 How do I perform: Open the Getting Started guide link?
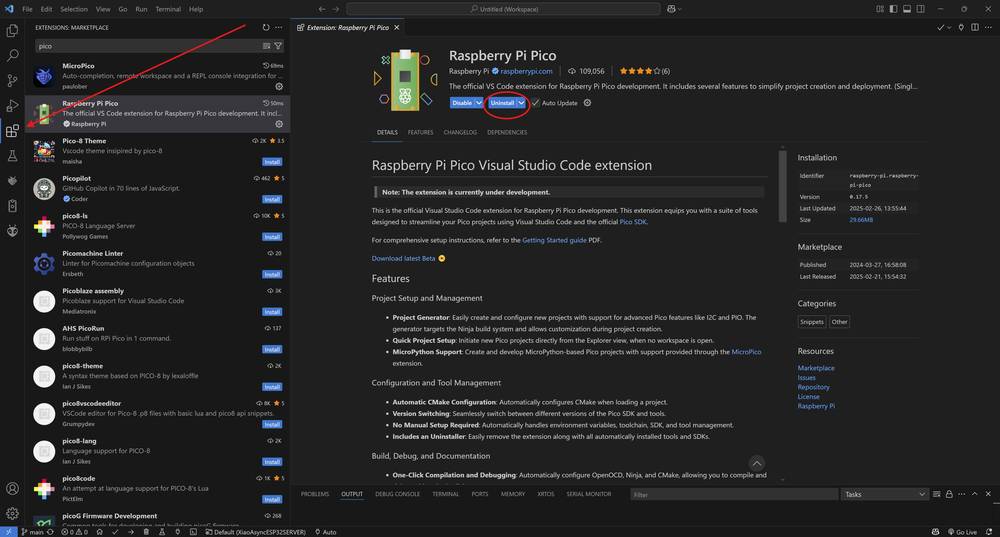click(x=554, y=240)
